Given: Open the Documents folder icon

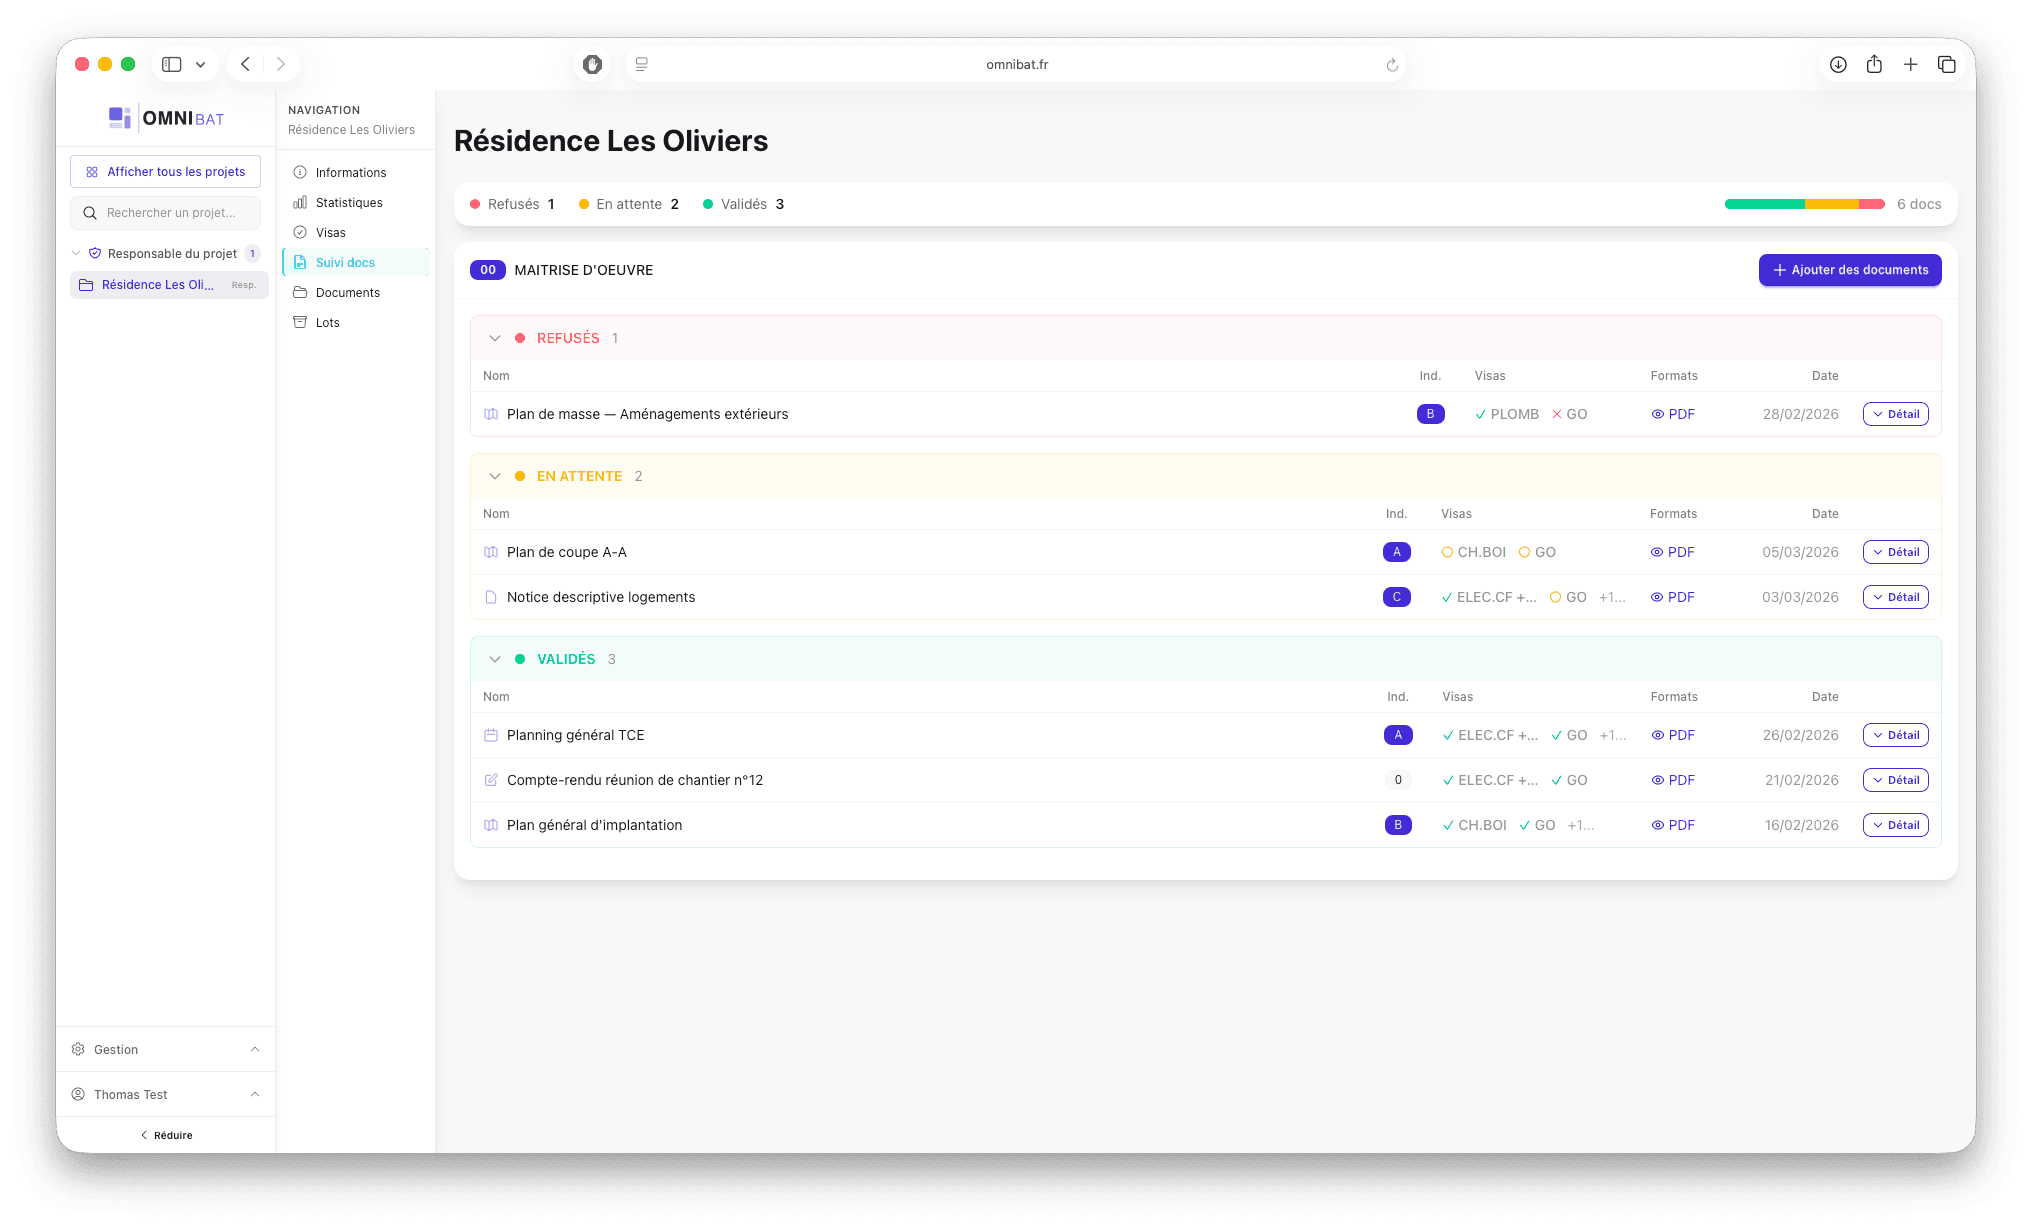Looking at the screenshot, I should pyautogui.click(x=300, y=292).
